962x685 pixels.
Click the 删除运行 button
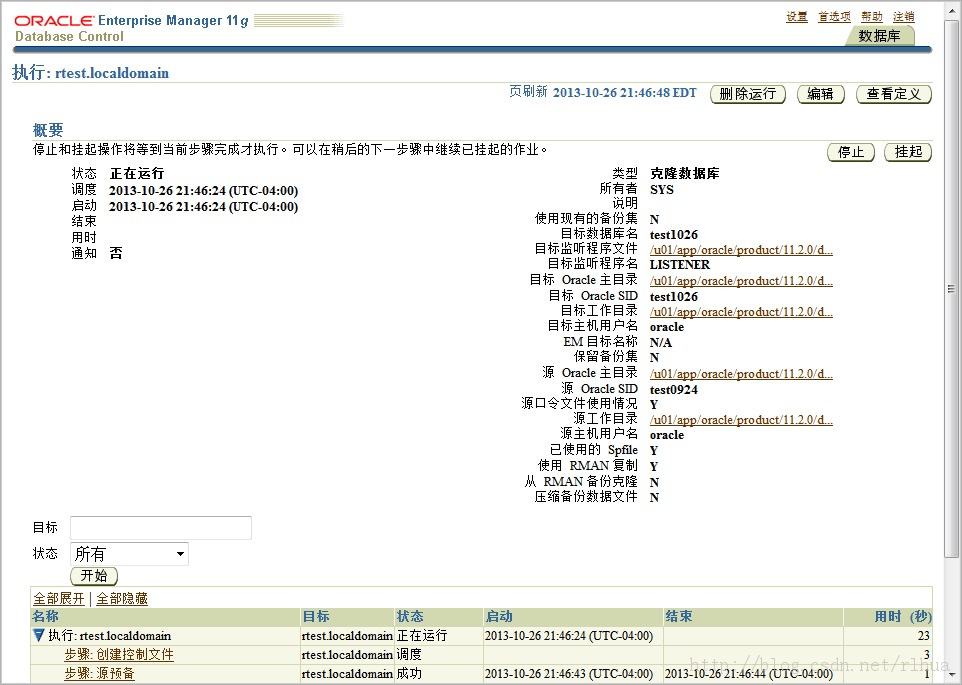click(x=748, y=94)
